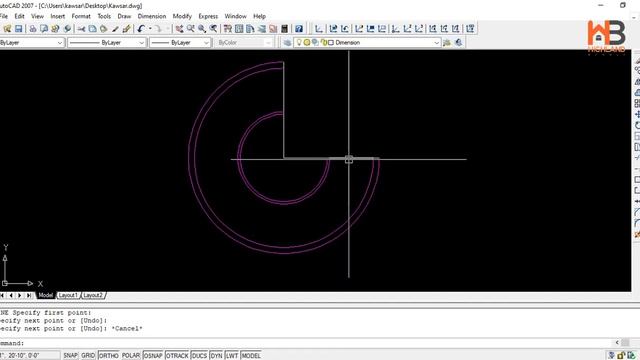The image size is (640, 360).
Task: Toggle OSNAP in status bar
Action: pyautogui.click(x=153, y=356)
